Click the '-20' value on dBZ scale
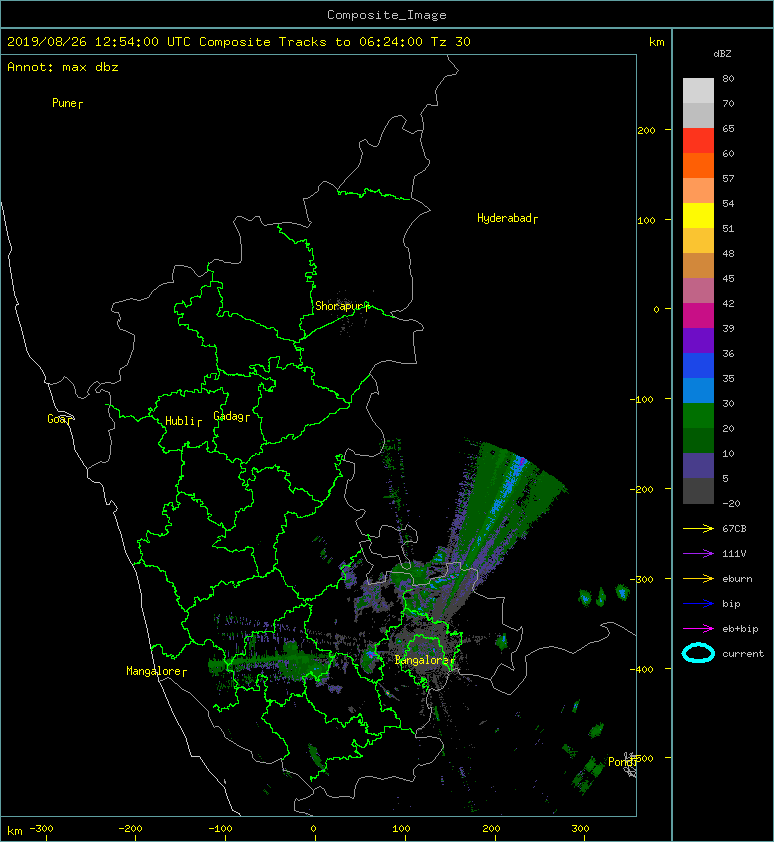774x842 pixels. [731, 504]
